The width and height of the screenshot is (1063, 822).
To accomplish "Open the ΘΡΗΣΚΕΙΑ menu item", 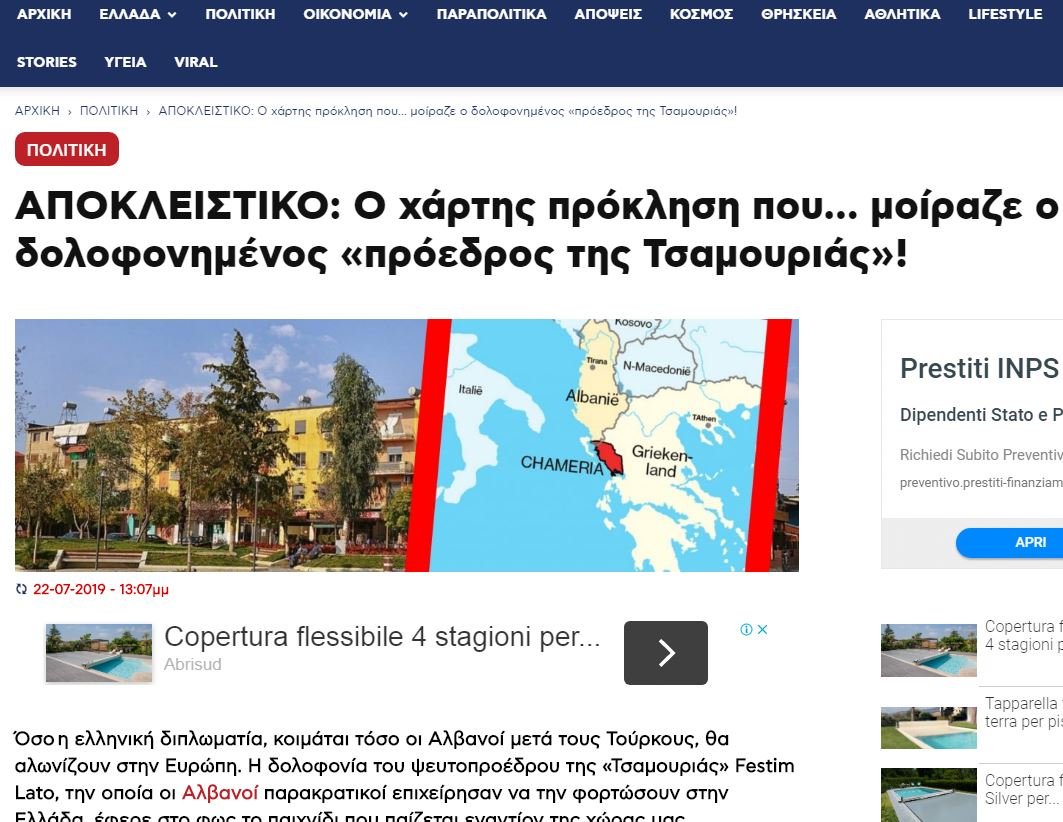I will [x=798, y=14].
